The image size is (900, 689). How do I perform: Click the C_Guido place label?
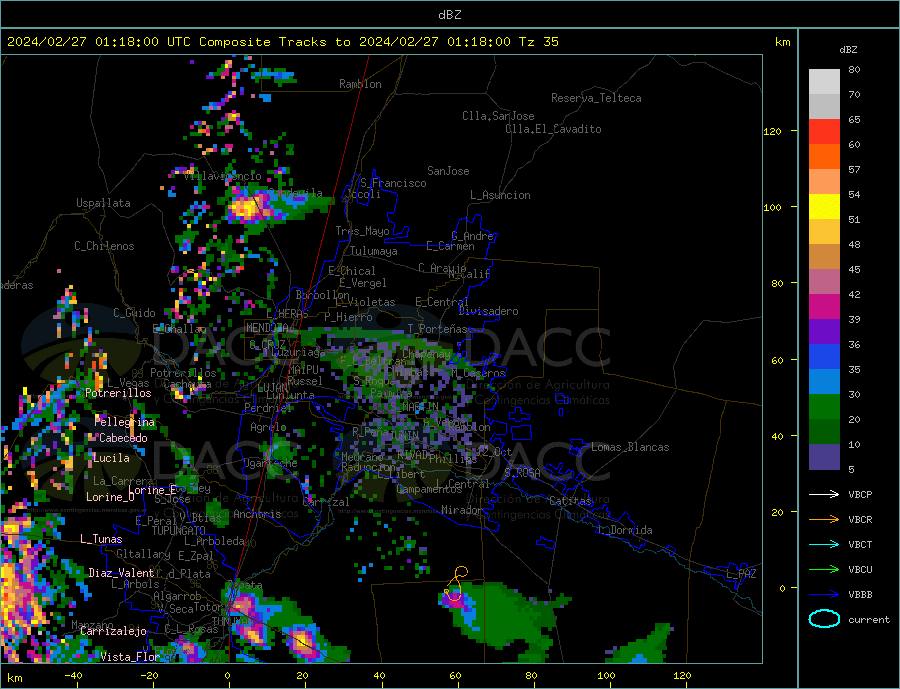point(134,313)
